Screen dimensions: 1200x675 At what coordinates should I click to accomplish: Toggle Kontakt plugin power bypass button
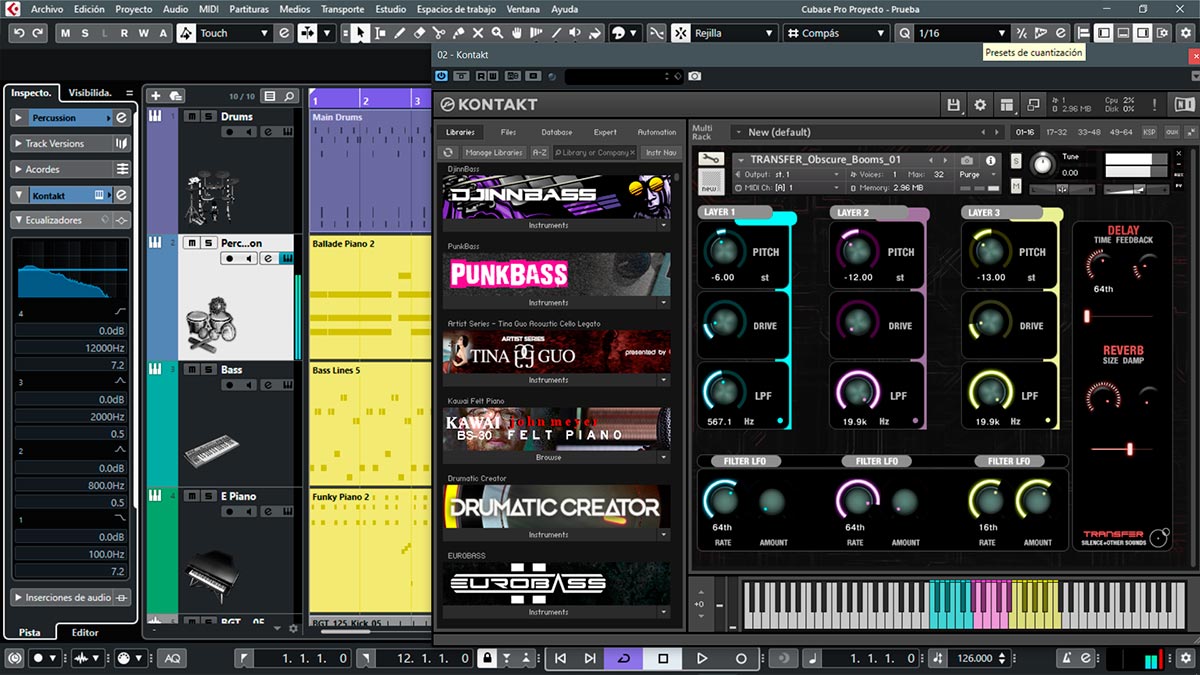click(x=443, y=76)
